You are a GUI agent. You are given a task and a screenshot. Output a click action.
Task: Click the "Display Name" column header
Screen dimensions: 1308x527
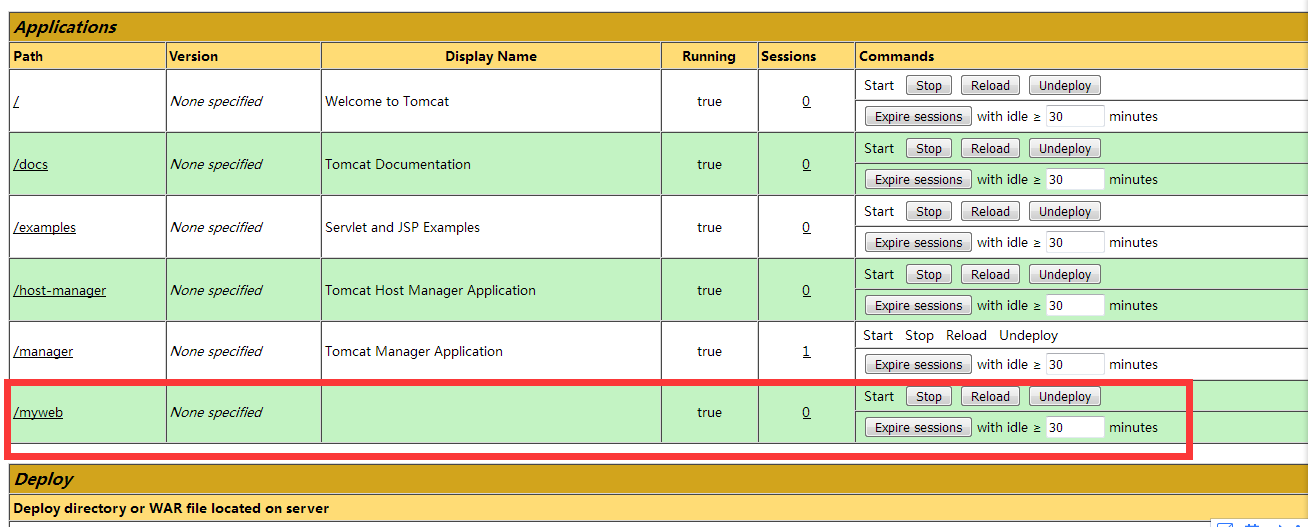pyautogui.click(x=491, y=56)
